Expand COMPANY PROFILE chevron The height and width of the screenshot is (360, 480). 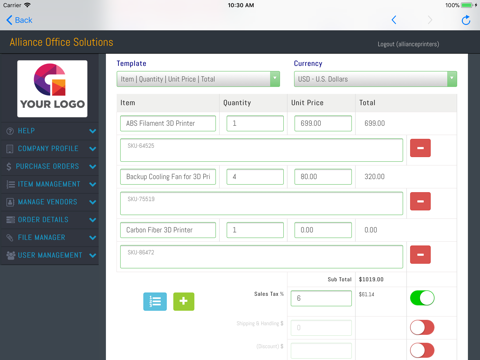pos(93,149)
